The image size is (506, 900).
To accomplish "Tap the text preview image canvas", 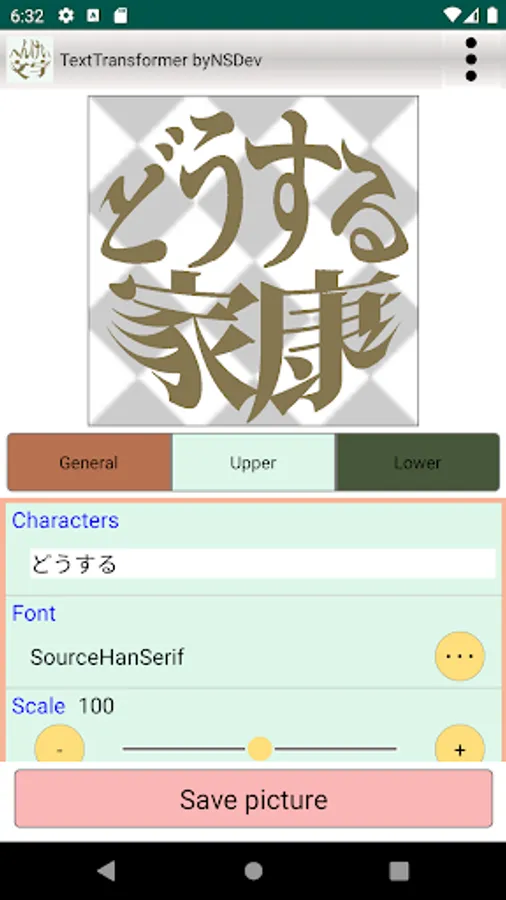I will click(x=253, y=261).
